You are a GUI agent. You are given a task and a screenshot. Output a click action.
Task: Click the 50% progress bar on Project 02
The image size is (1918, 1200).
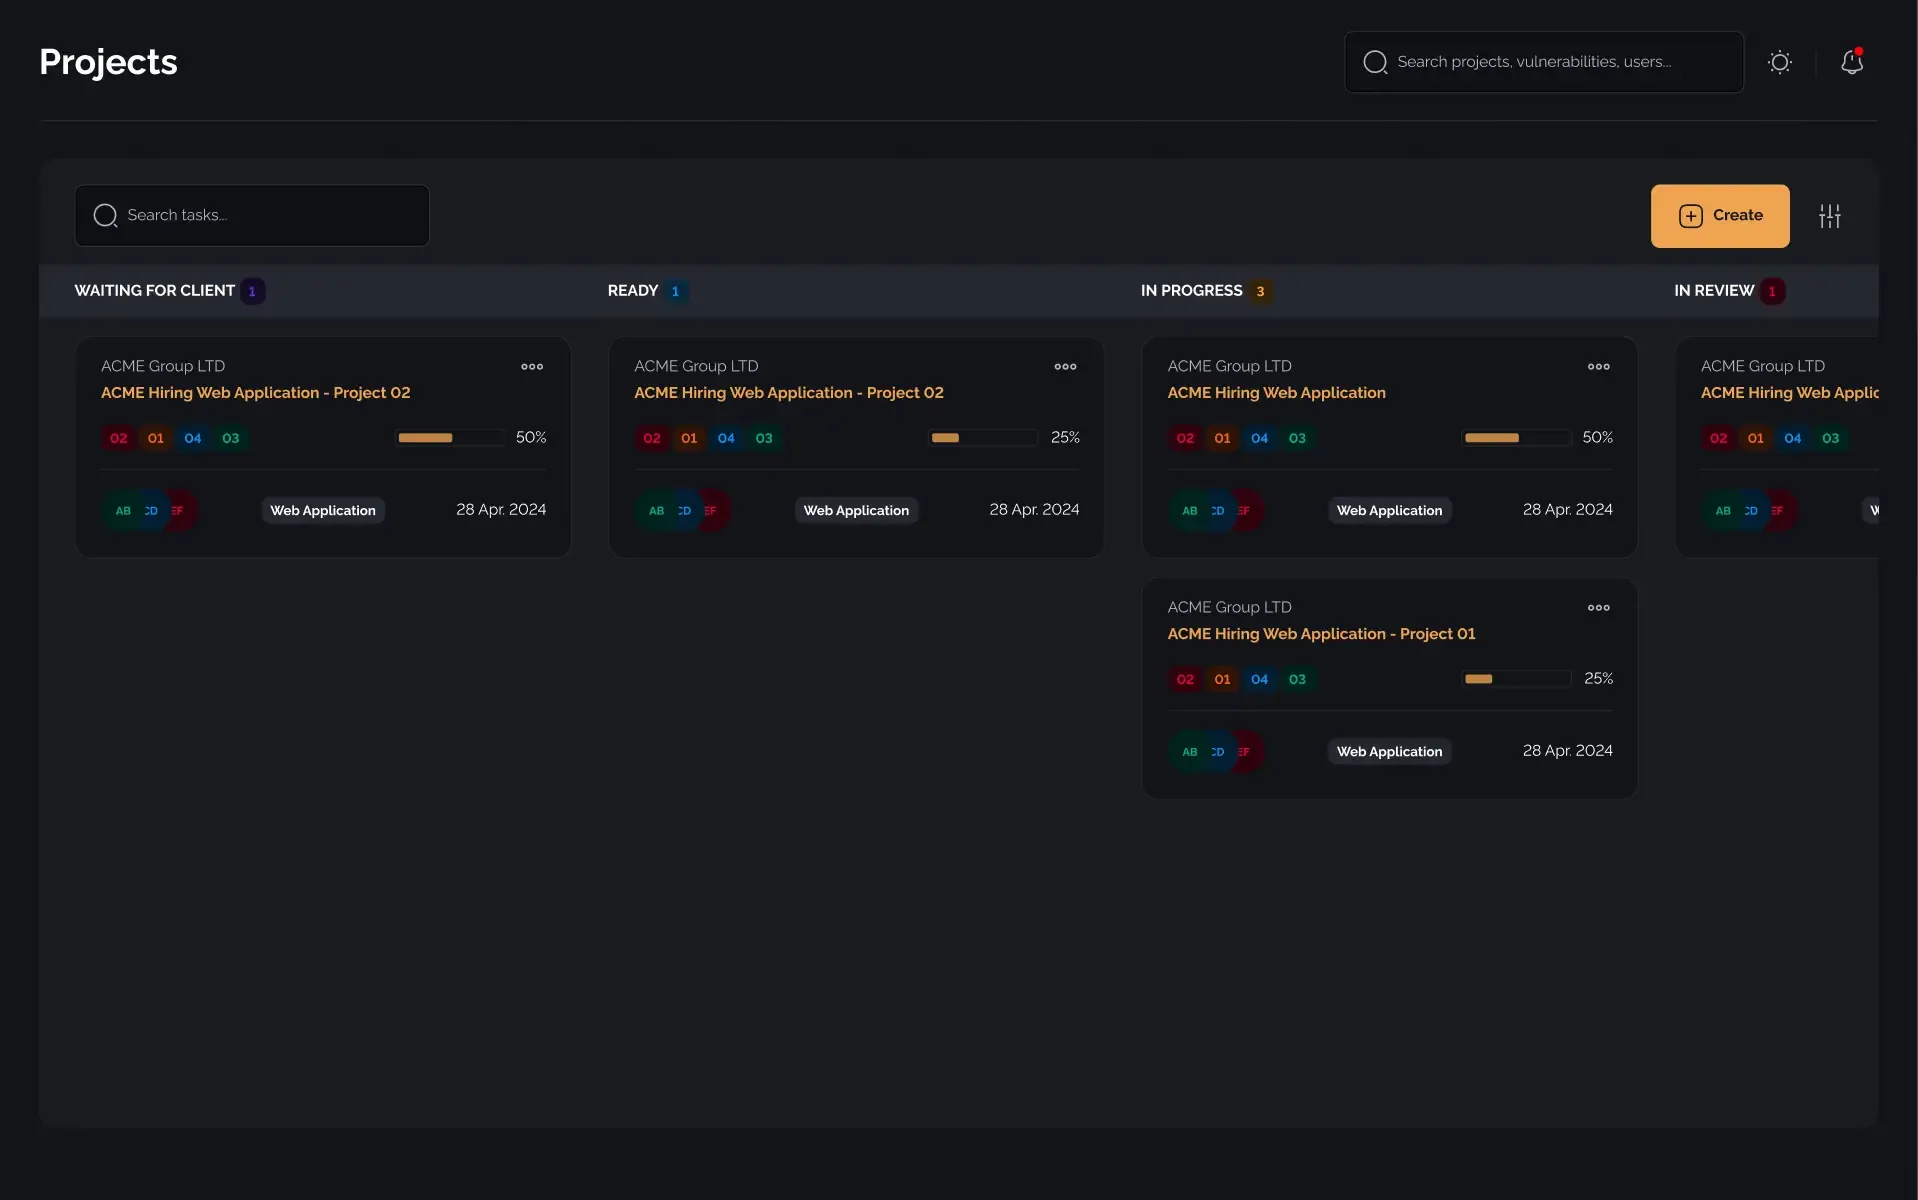449,437
